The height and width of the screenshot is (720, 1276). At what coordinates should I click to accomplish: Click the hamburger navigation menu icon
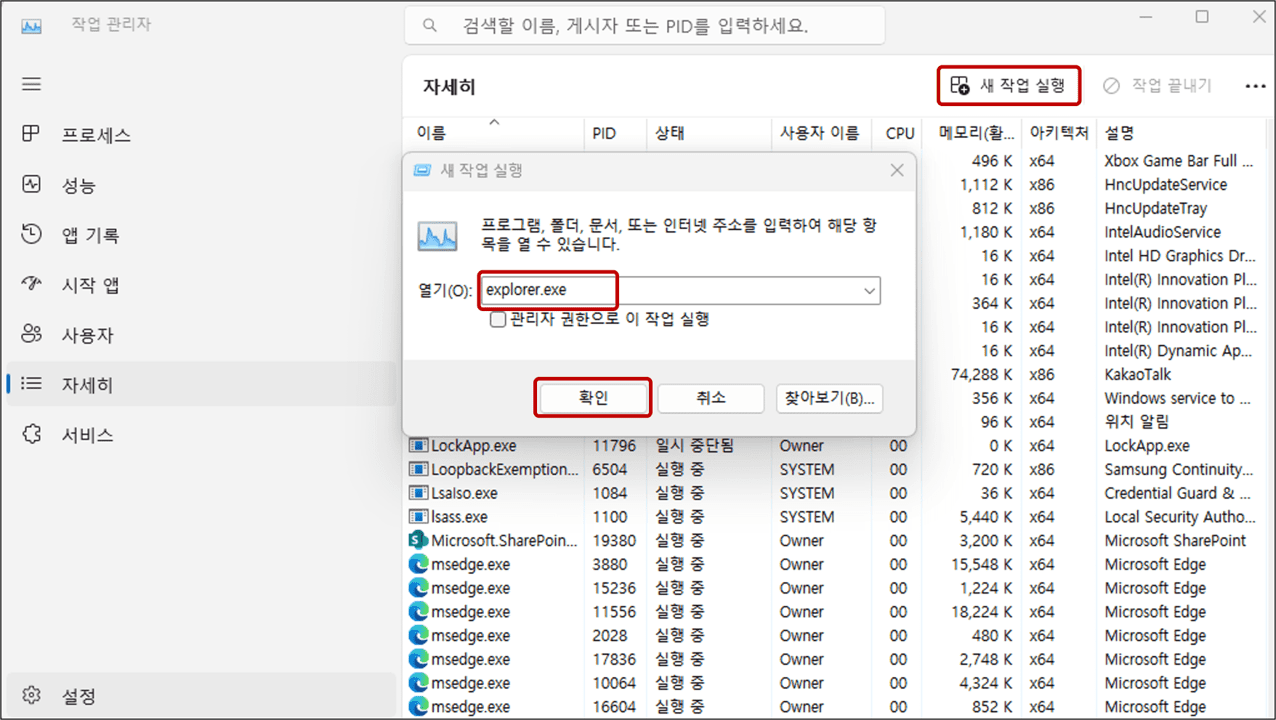[x=31, y=84]
